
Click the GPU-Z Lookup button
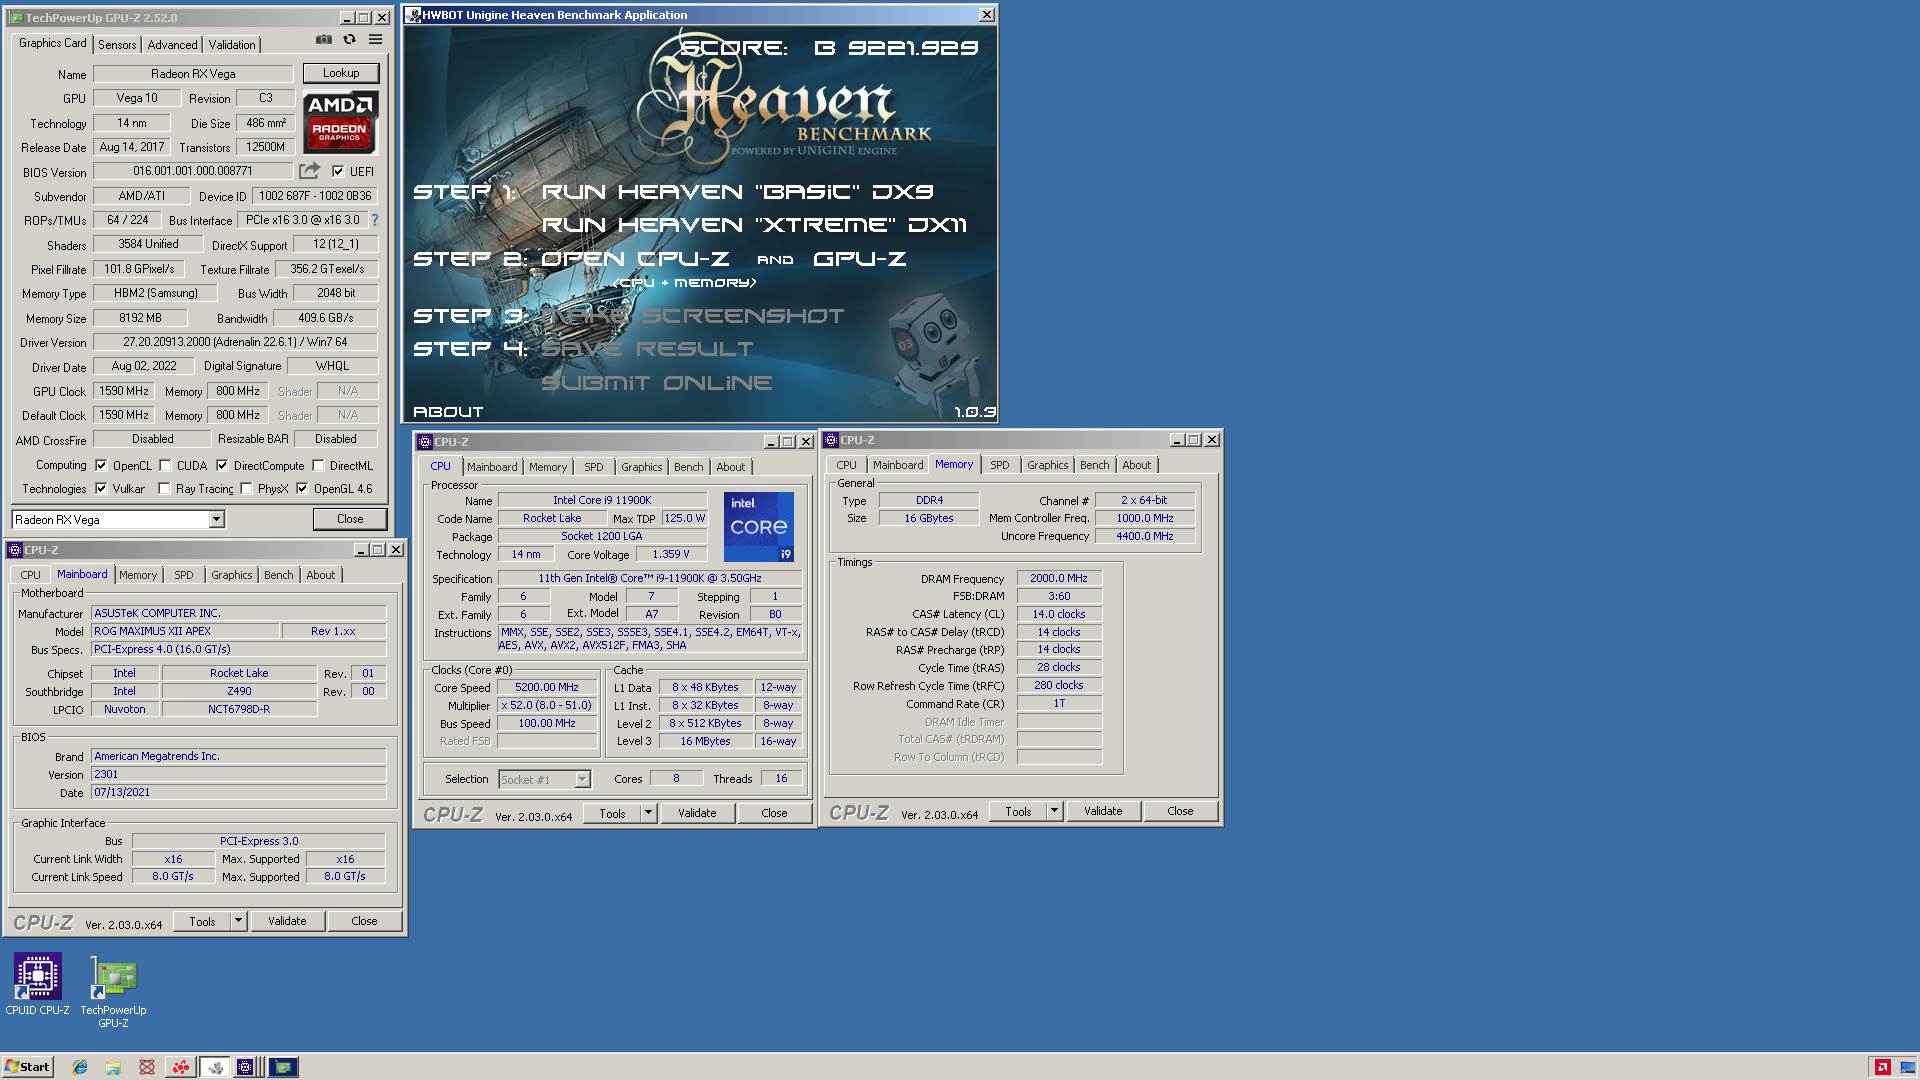click(x=341, y=73)
